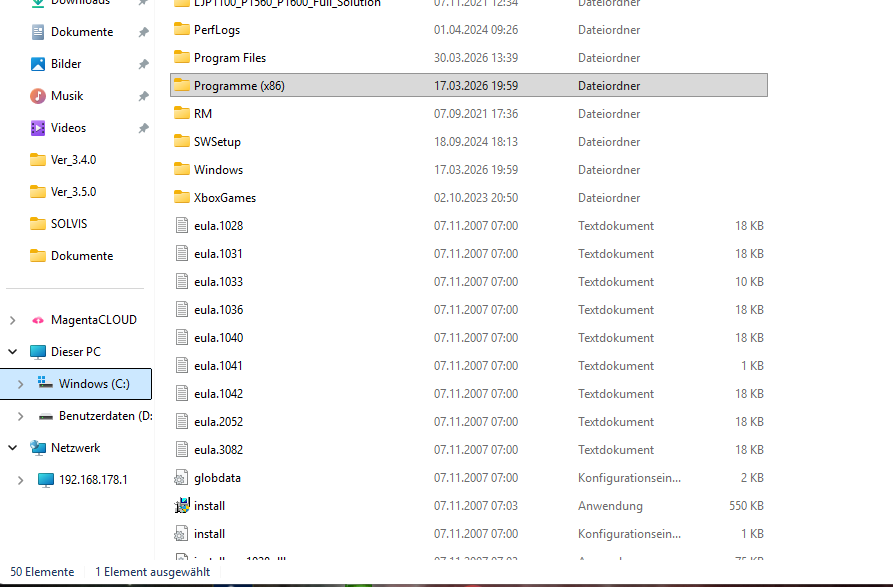Select the Benutzerdaten (D:) drive icon
Image resolution: width=893 pixels, height=587 pixels.
[x=46, y=416]
